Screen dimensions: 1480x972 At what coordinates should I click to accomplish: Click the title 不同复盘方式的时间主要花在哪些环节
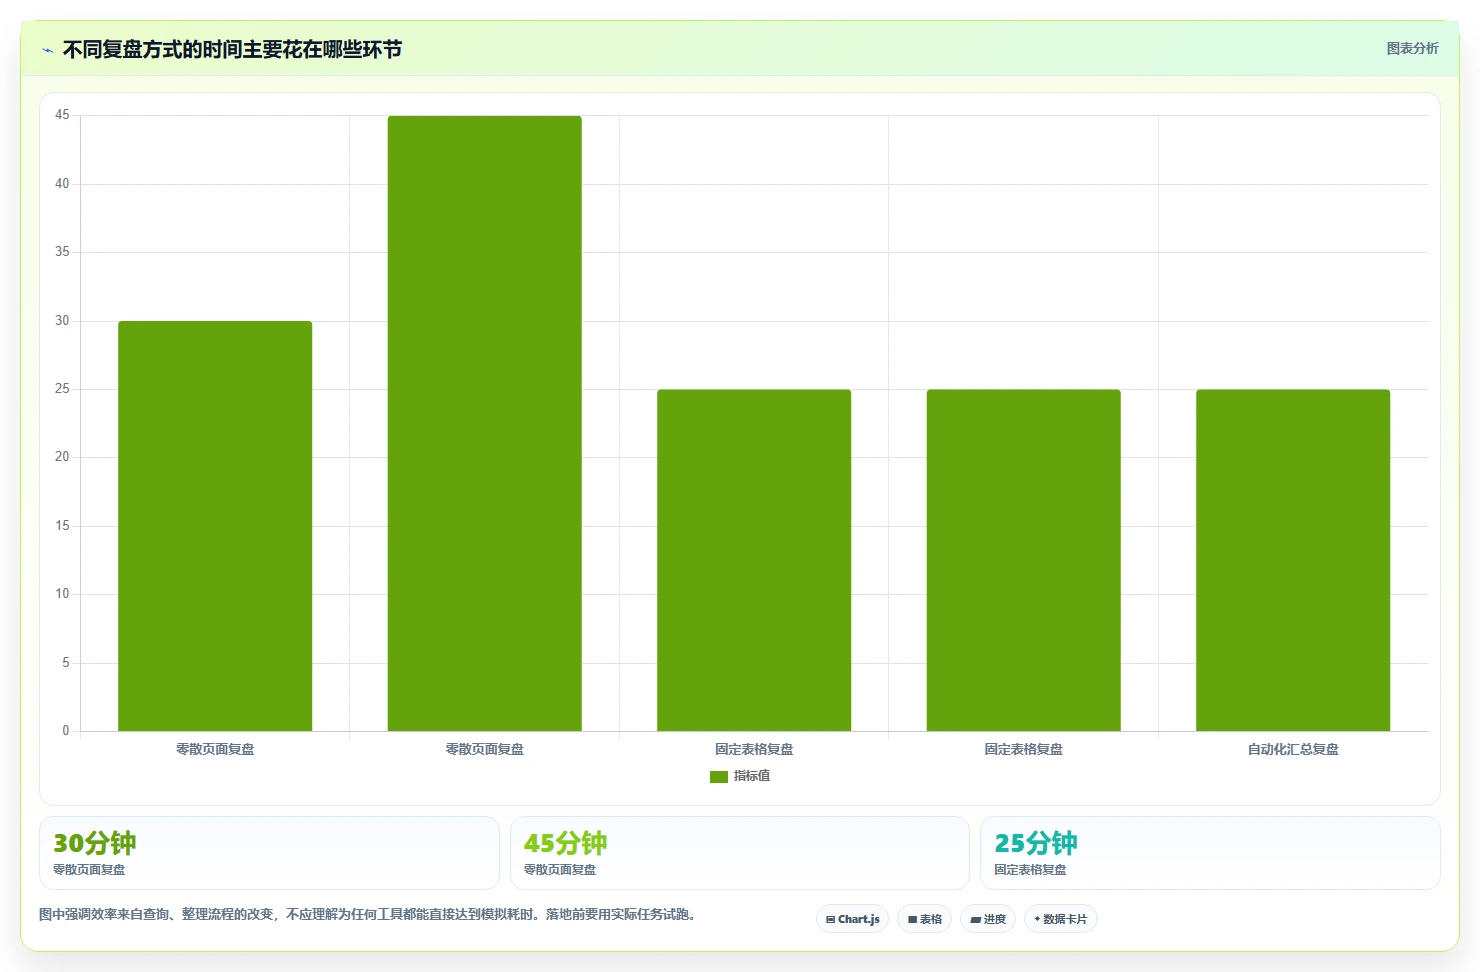click(x=232, y=49)
